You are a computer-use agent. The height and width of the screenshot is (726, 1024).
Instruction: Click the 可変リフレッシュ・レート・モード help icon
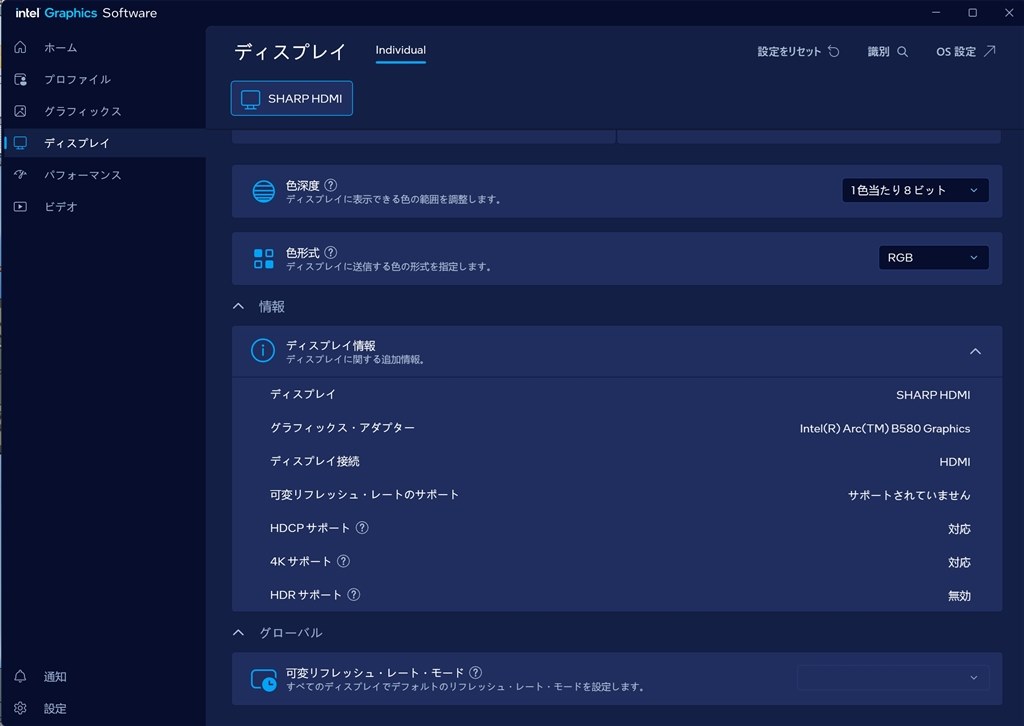475,672
